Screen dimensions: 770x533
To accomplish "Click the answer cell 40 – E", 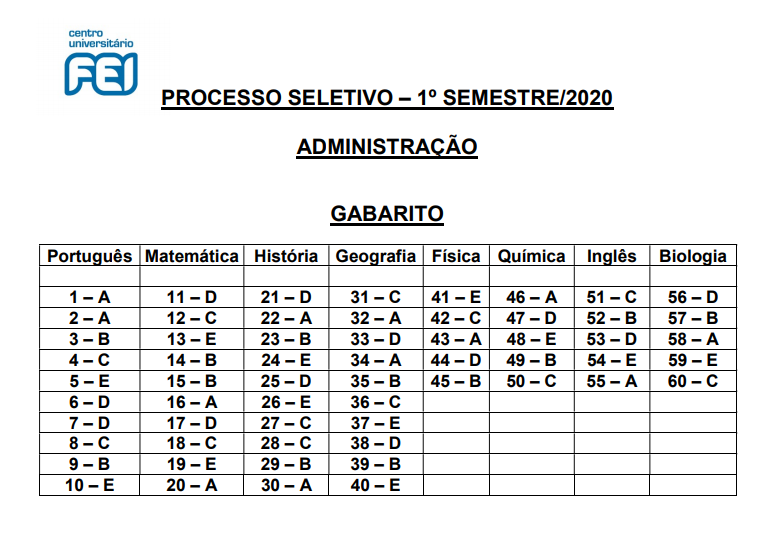I will 376,485.
